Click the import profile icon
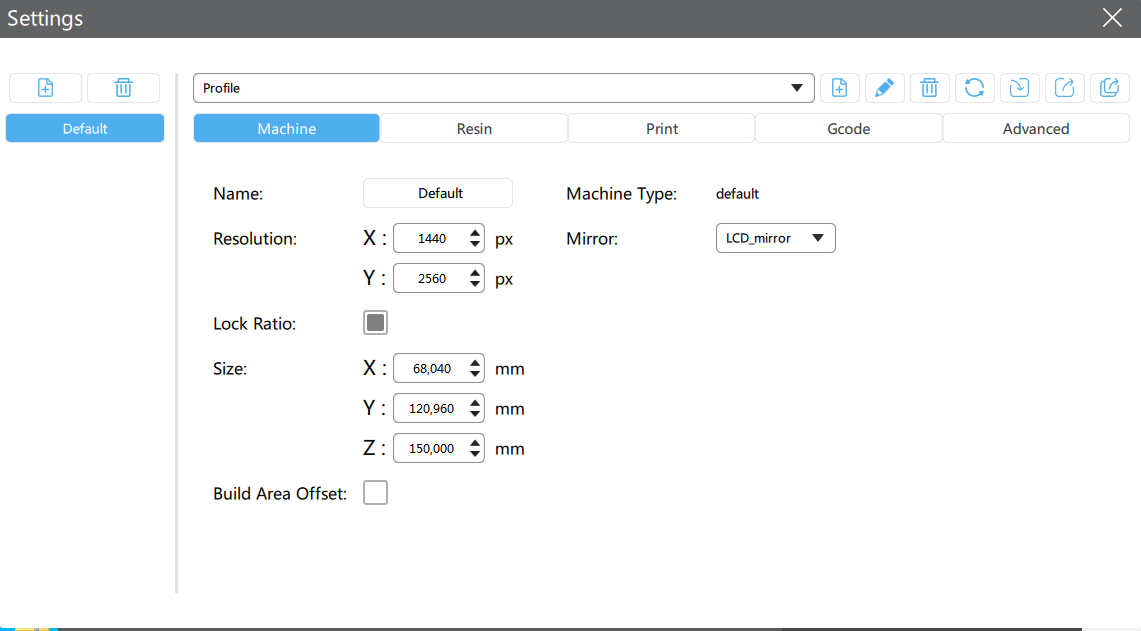1141x631 pixels. click(x=1019, y=88)
